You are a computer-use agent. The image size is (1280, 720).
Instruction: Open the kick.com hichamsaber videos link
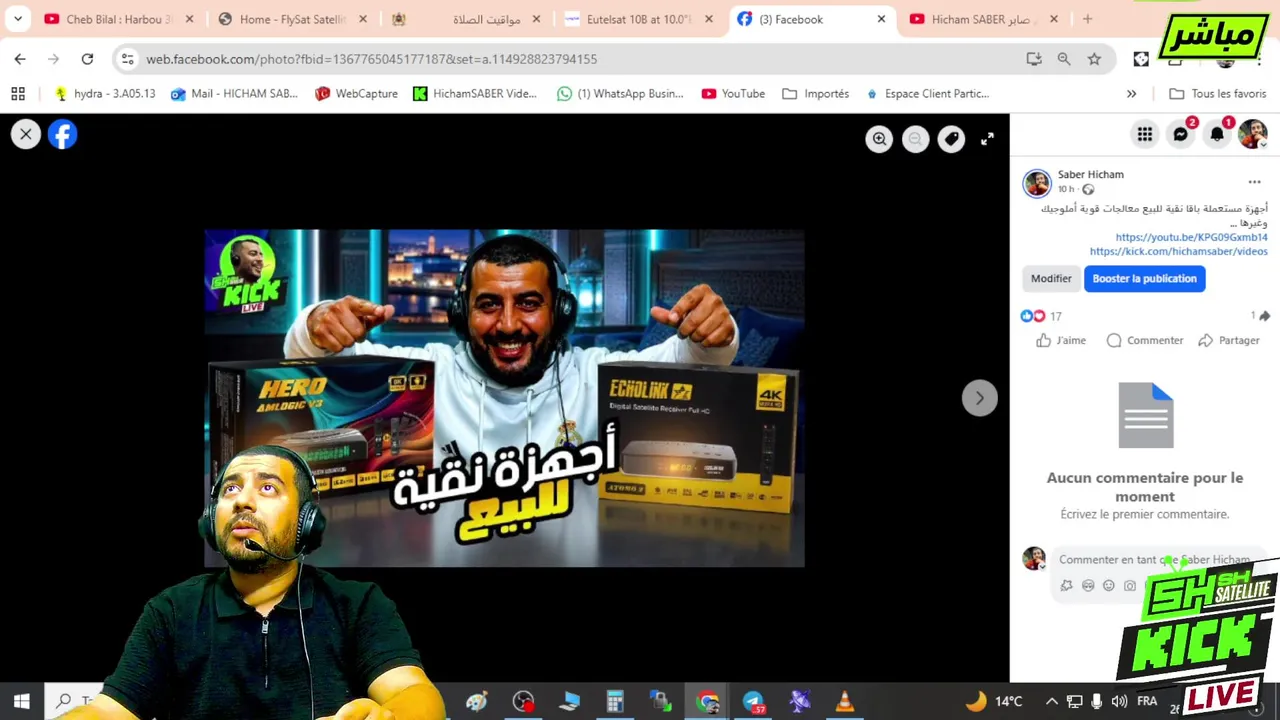pos(1178,251)
